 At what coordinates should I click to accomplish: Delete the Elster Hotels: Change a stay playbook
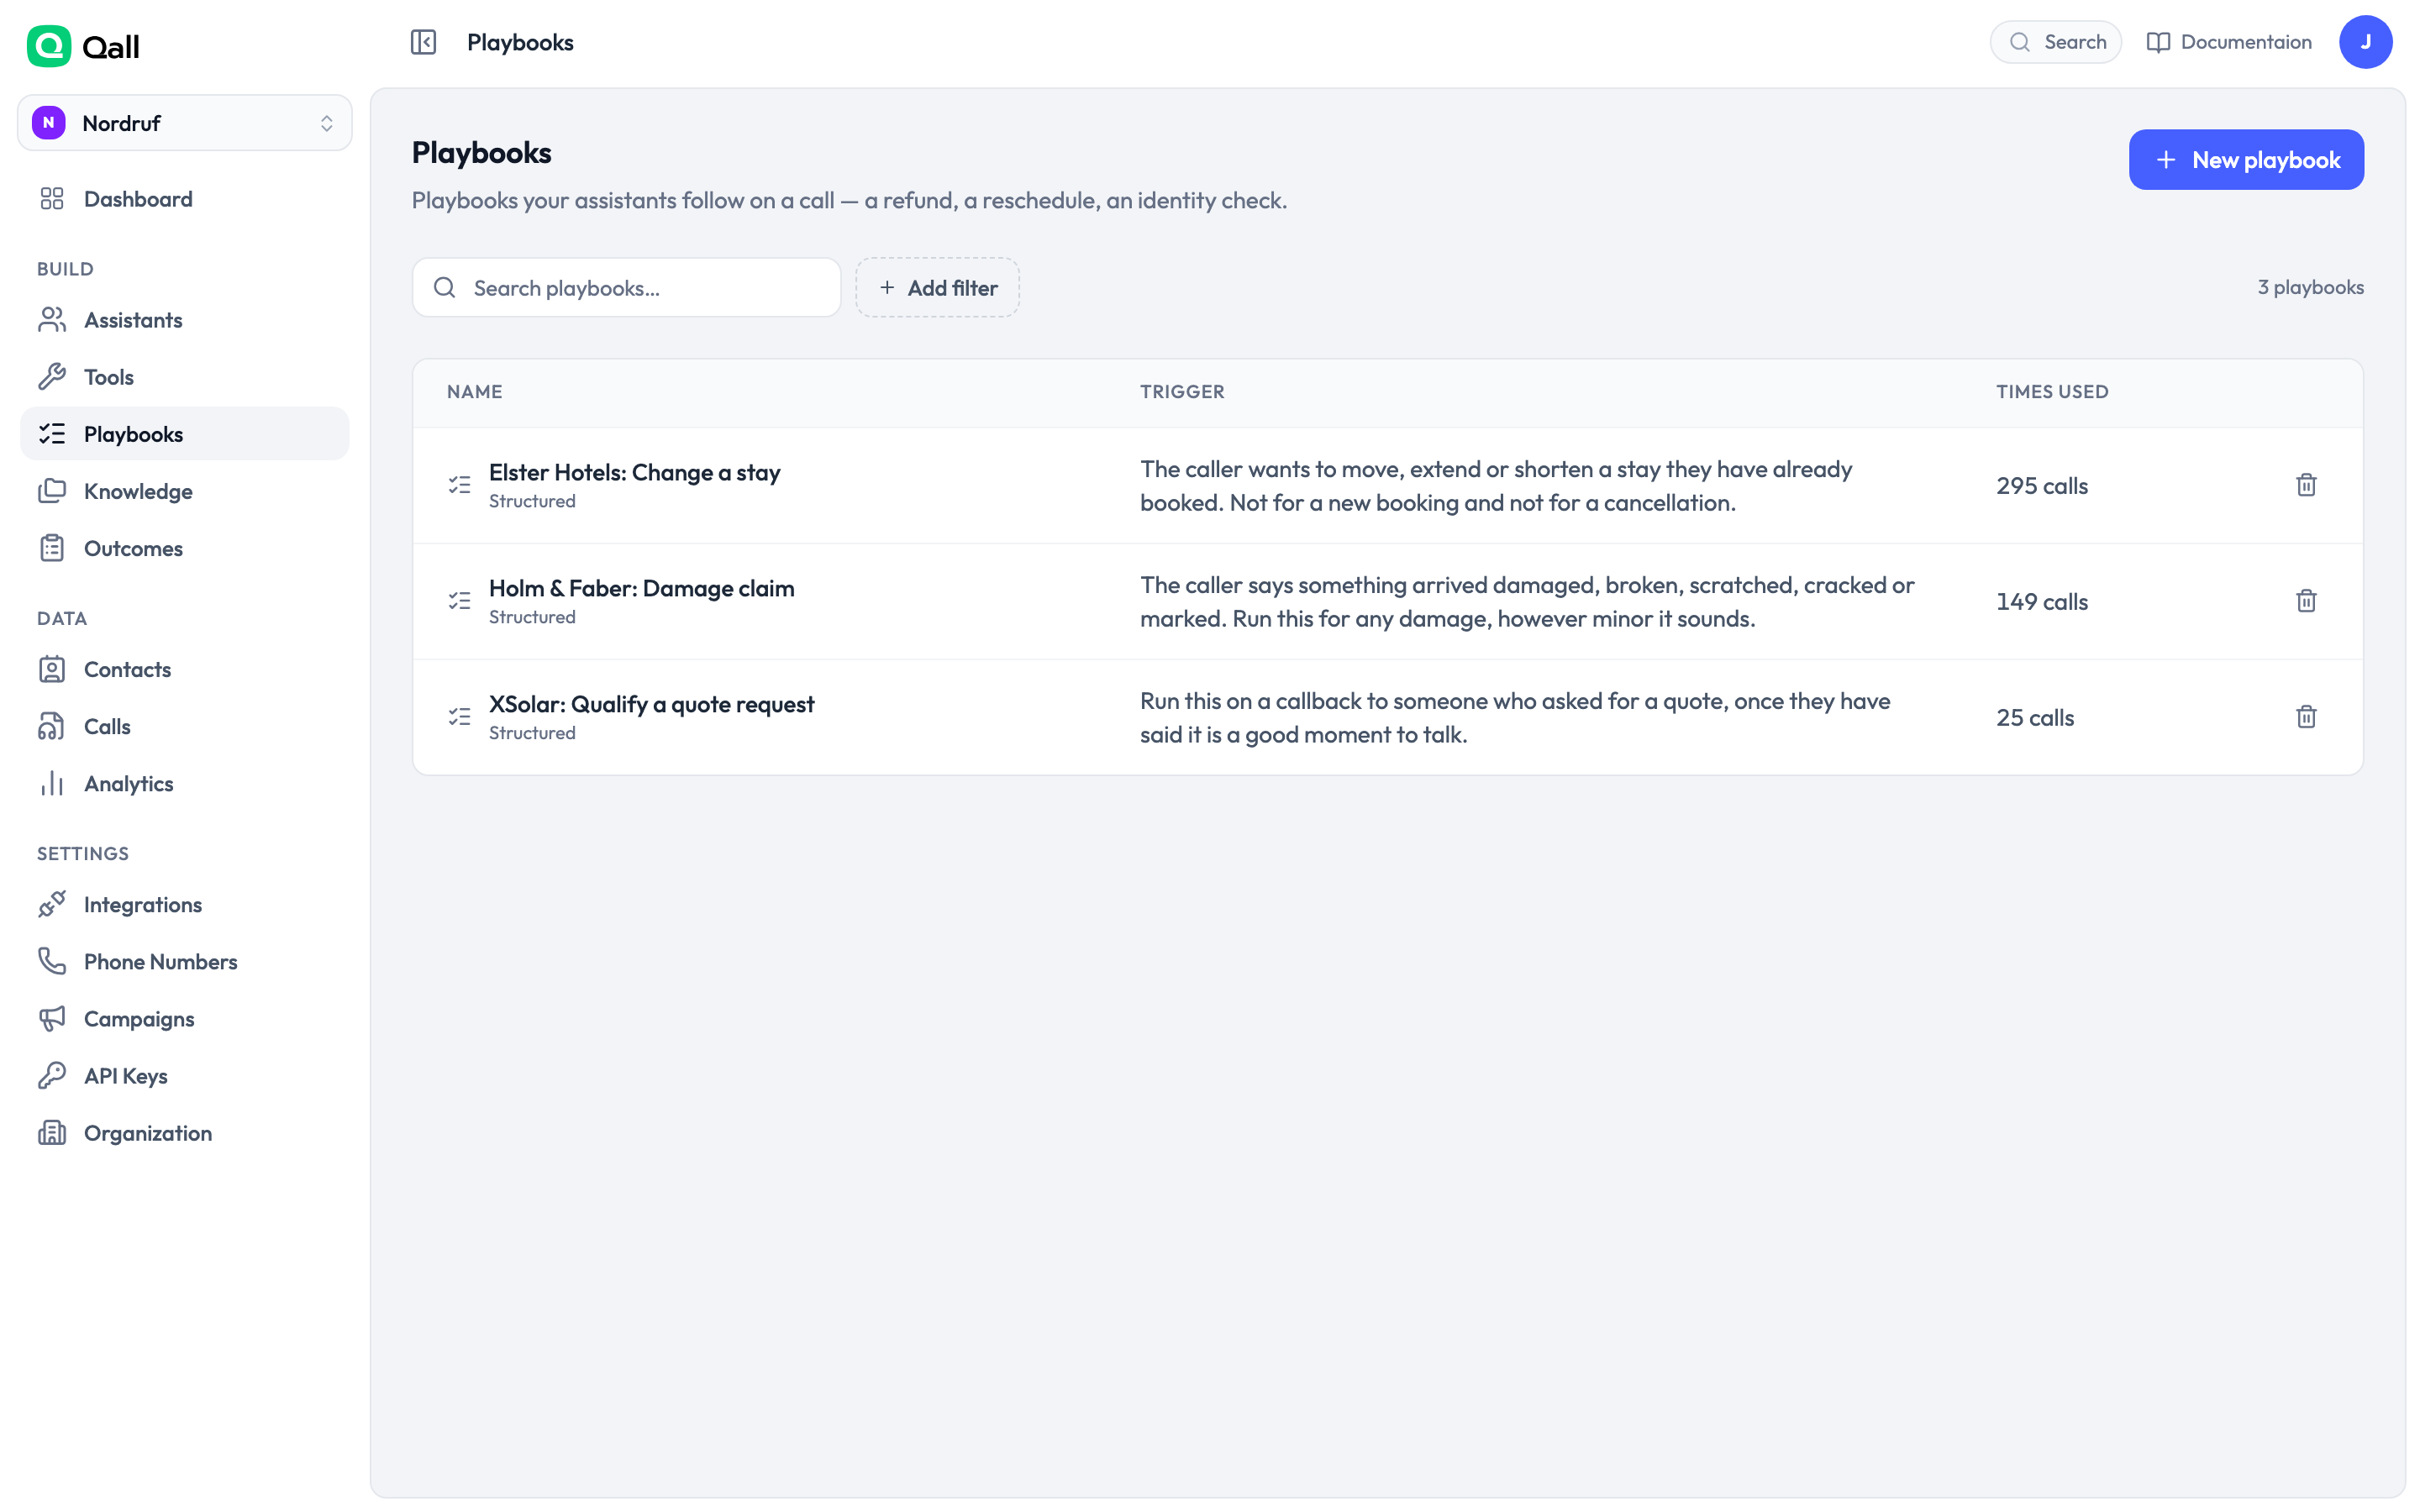(2305, 485)
